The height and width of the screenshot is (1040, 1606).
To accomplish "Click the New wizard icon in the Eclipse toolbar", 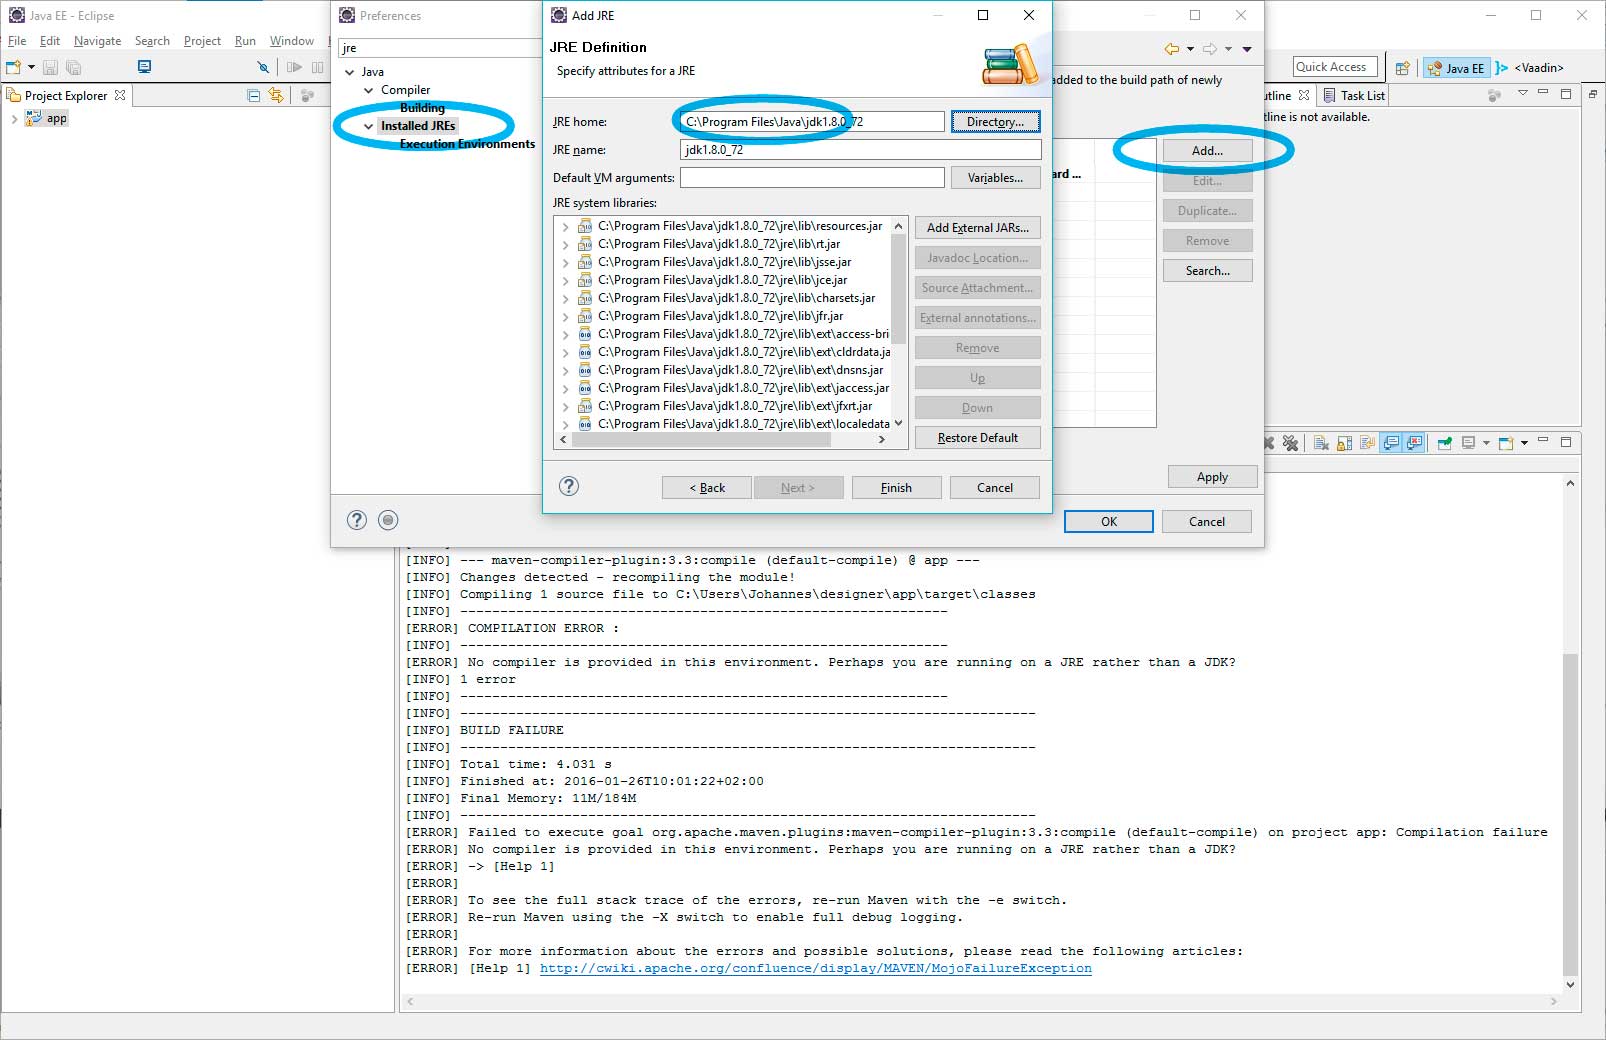I will coord(14,68).
